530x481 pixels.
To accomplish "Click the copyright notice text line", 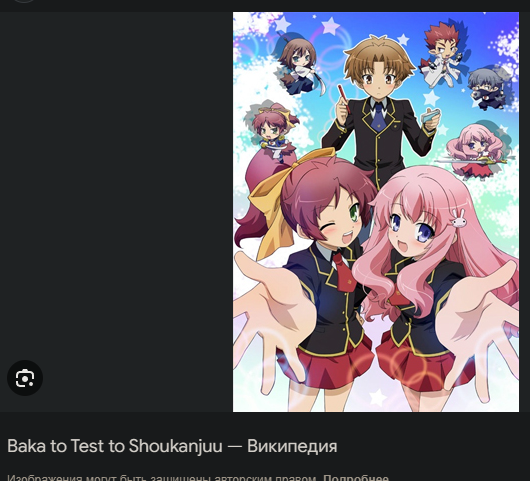I will coord(198,478).
